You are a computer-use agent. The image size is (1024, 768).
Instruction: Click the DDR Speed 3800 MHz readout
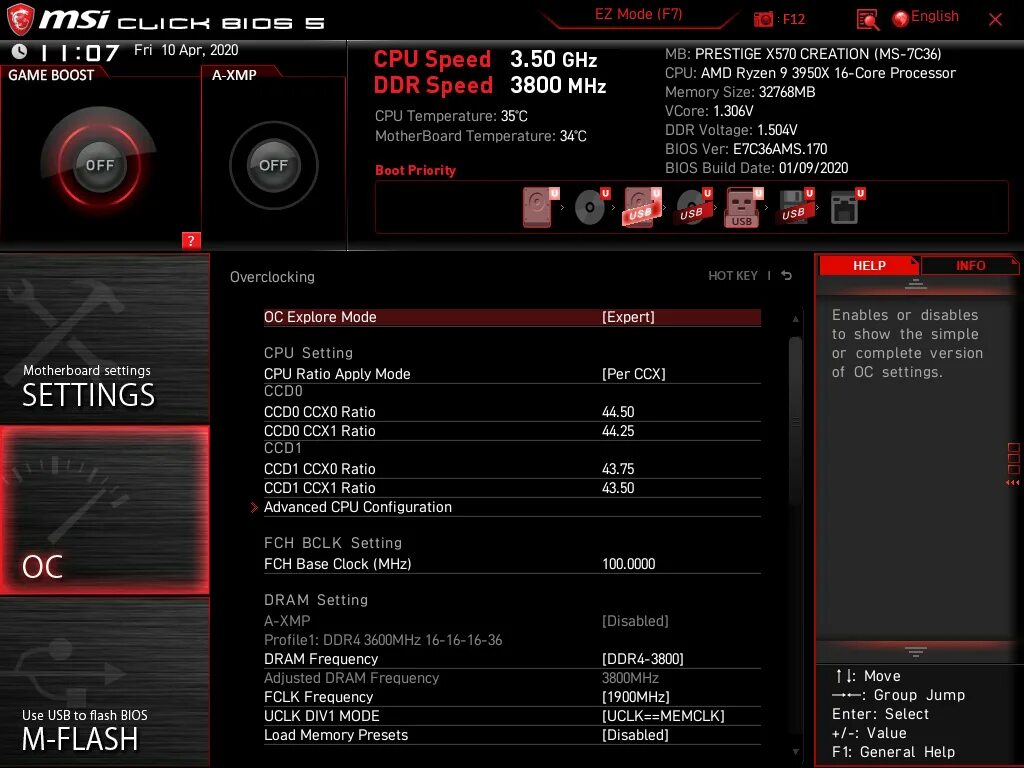(x=490, y=85)
